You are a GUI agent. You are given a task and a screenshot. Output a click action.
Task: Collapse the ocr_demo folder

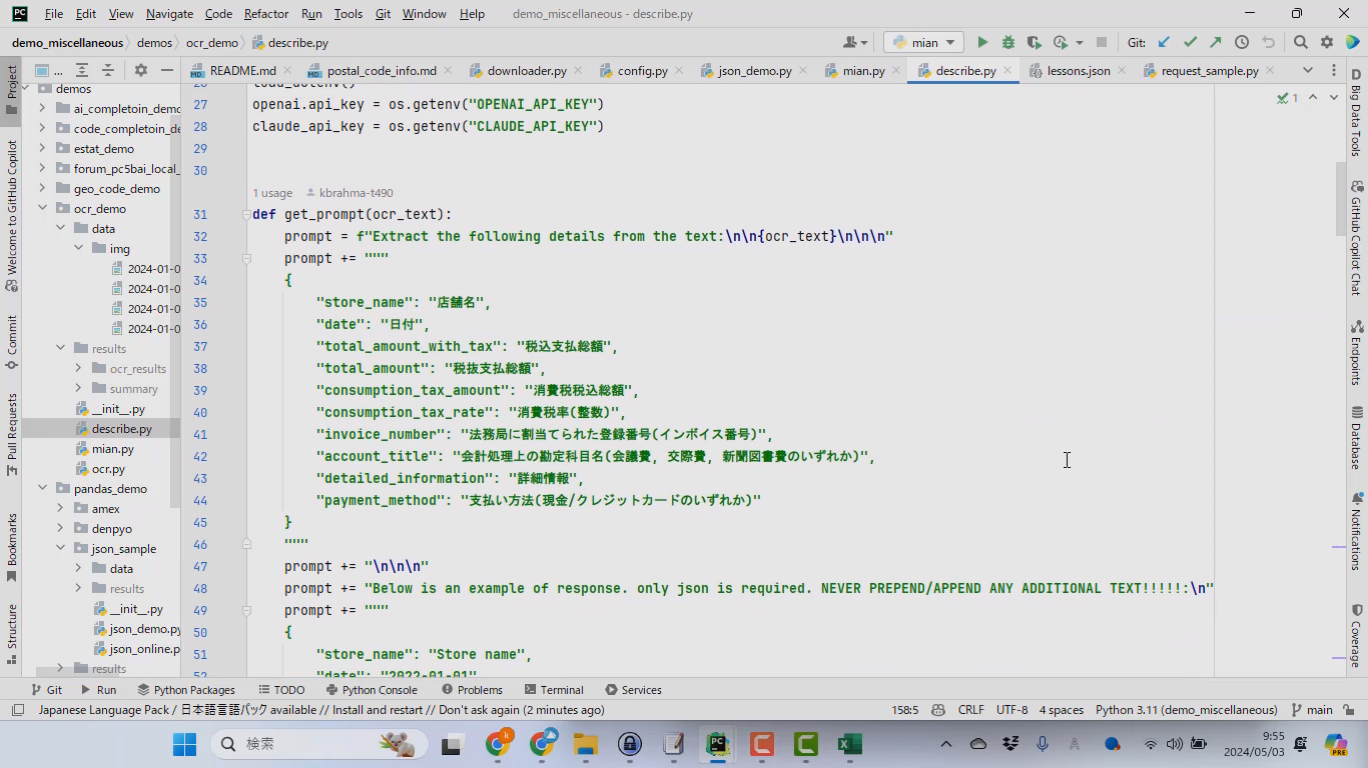pyautogui.click(x=42, y=209)
